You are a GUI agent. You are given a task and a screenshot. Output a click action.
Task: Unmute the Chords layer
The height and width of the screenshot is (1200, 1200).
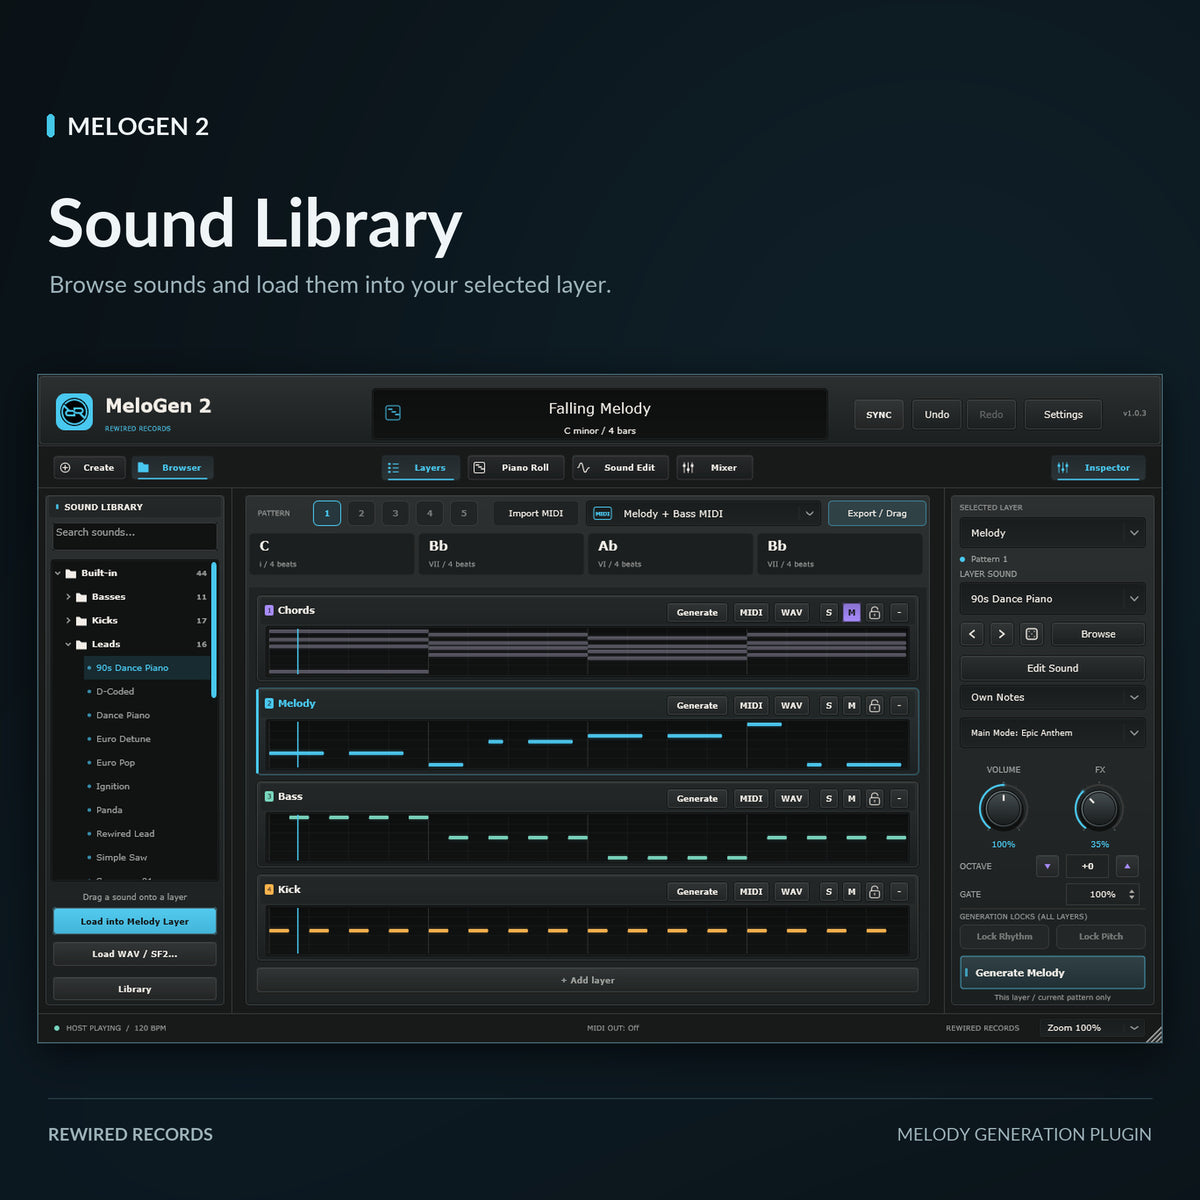(x=851, y=612)
